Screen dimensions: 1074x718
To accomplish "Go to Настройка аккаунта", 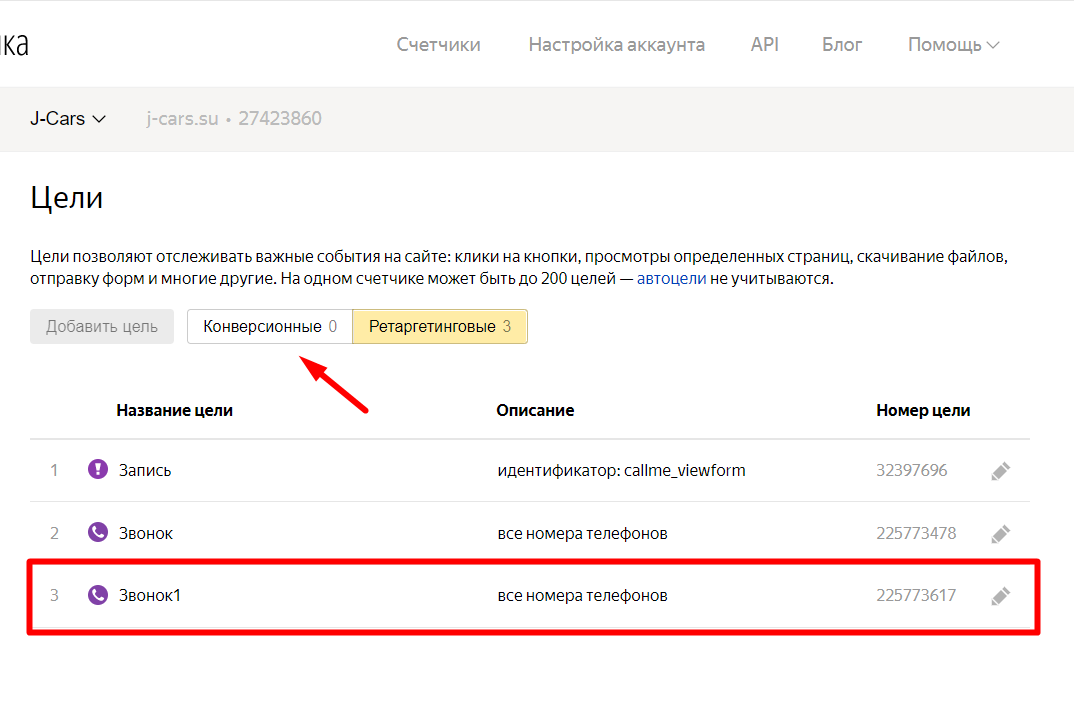I will [616, 45].
